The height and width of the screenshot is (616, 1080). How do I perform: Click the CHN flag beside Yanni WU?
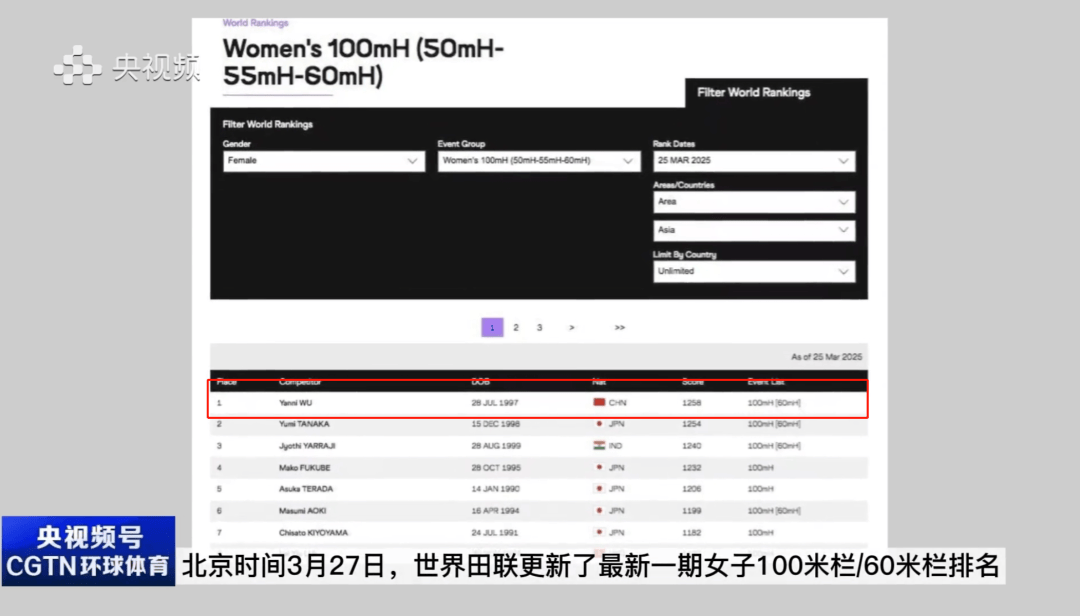click(x=600, y=404)
